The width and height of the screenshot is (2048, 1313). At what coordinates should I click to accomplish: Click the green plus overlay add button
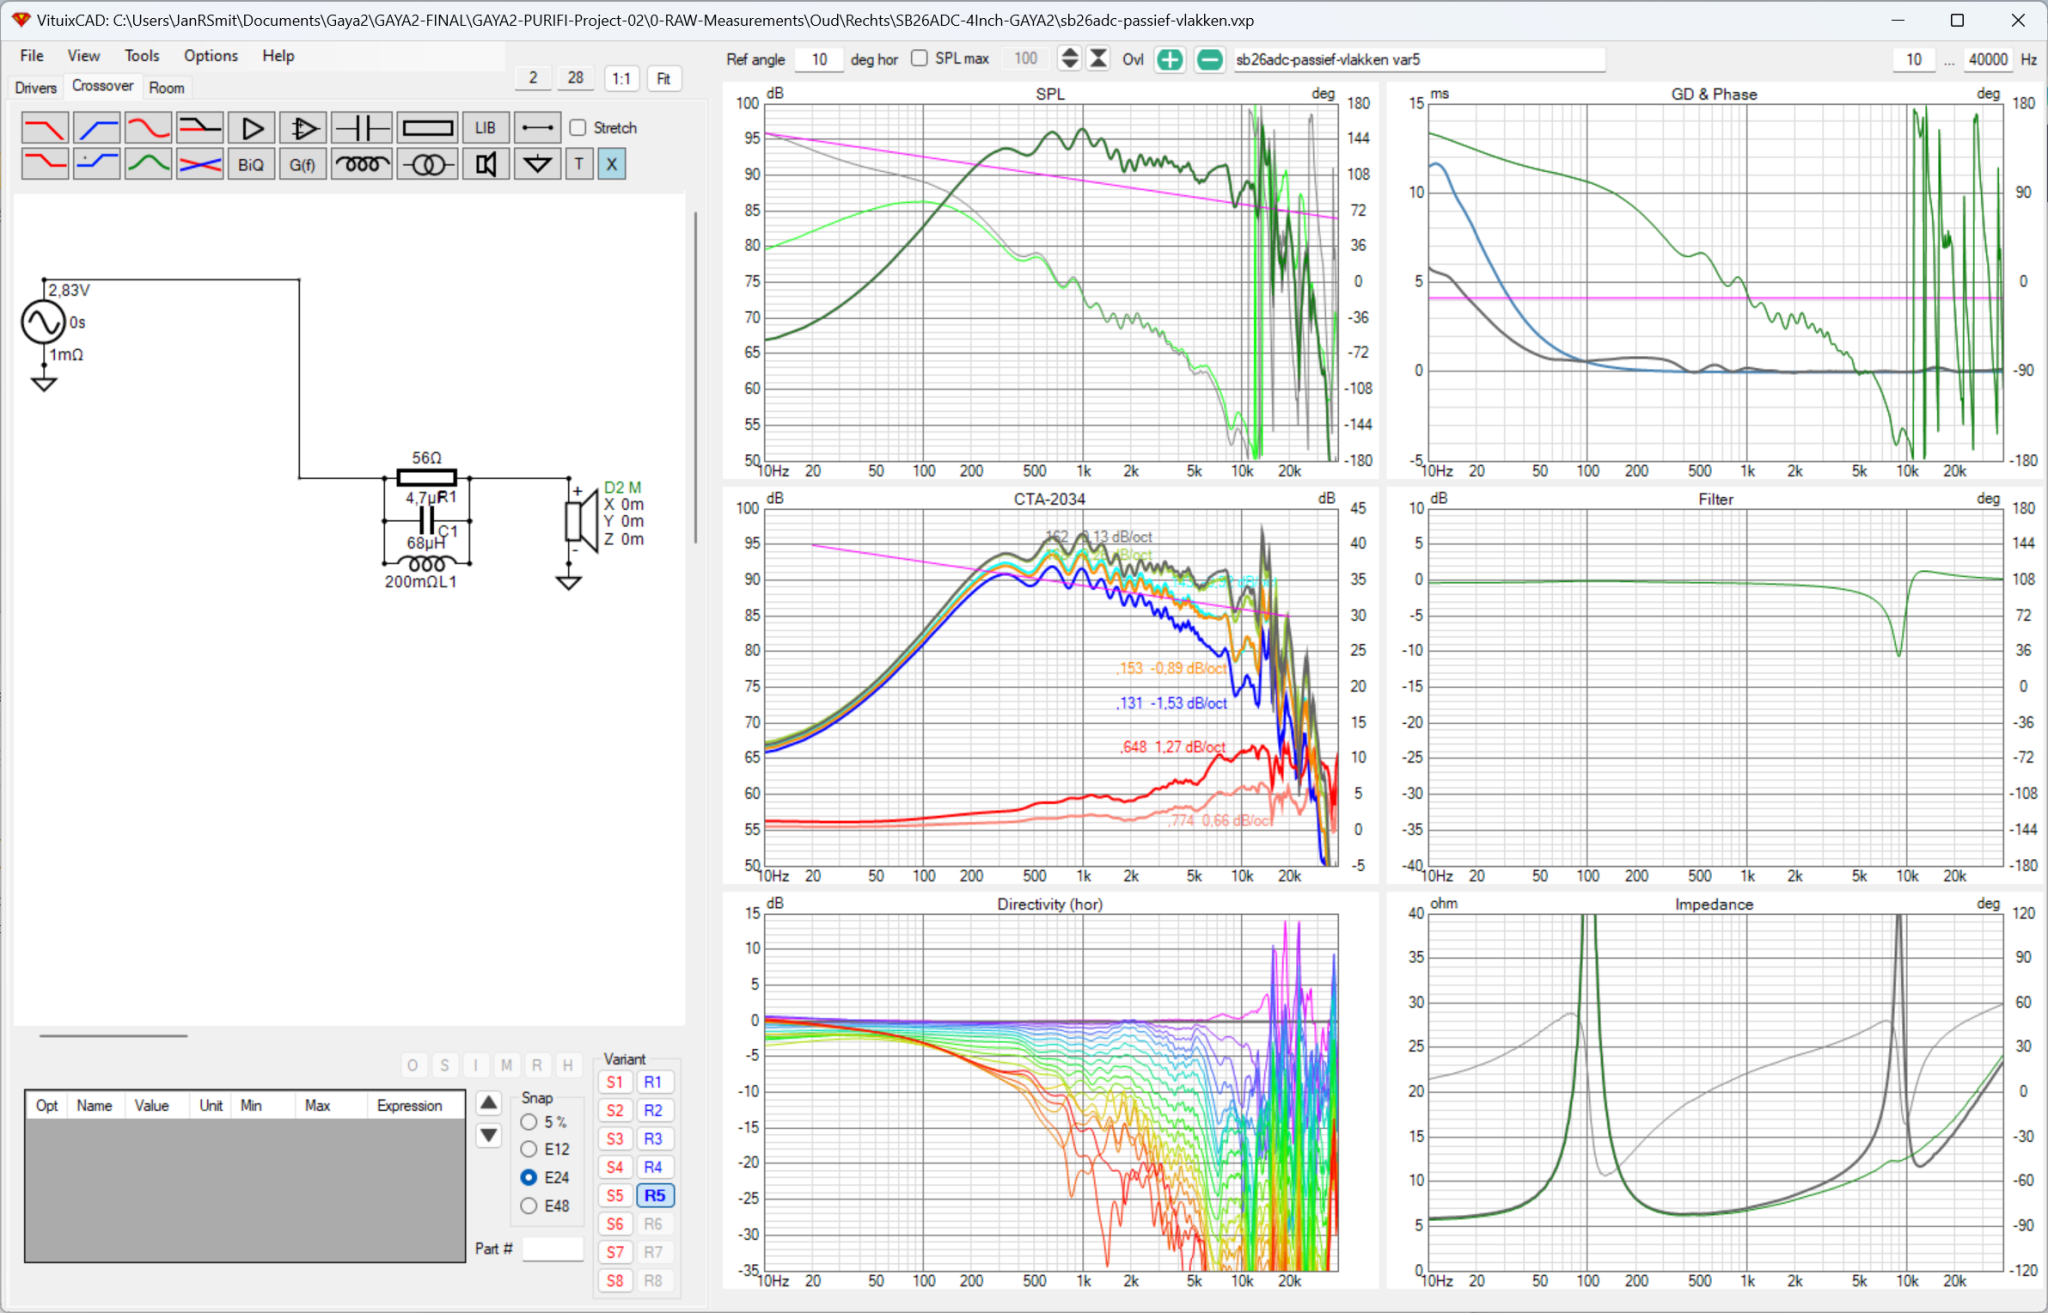coord(1170,60)
